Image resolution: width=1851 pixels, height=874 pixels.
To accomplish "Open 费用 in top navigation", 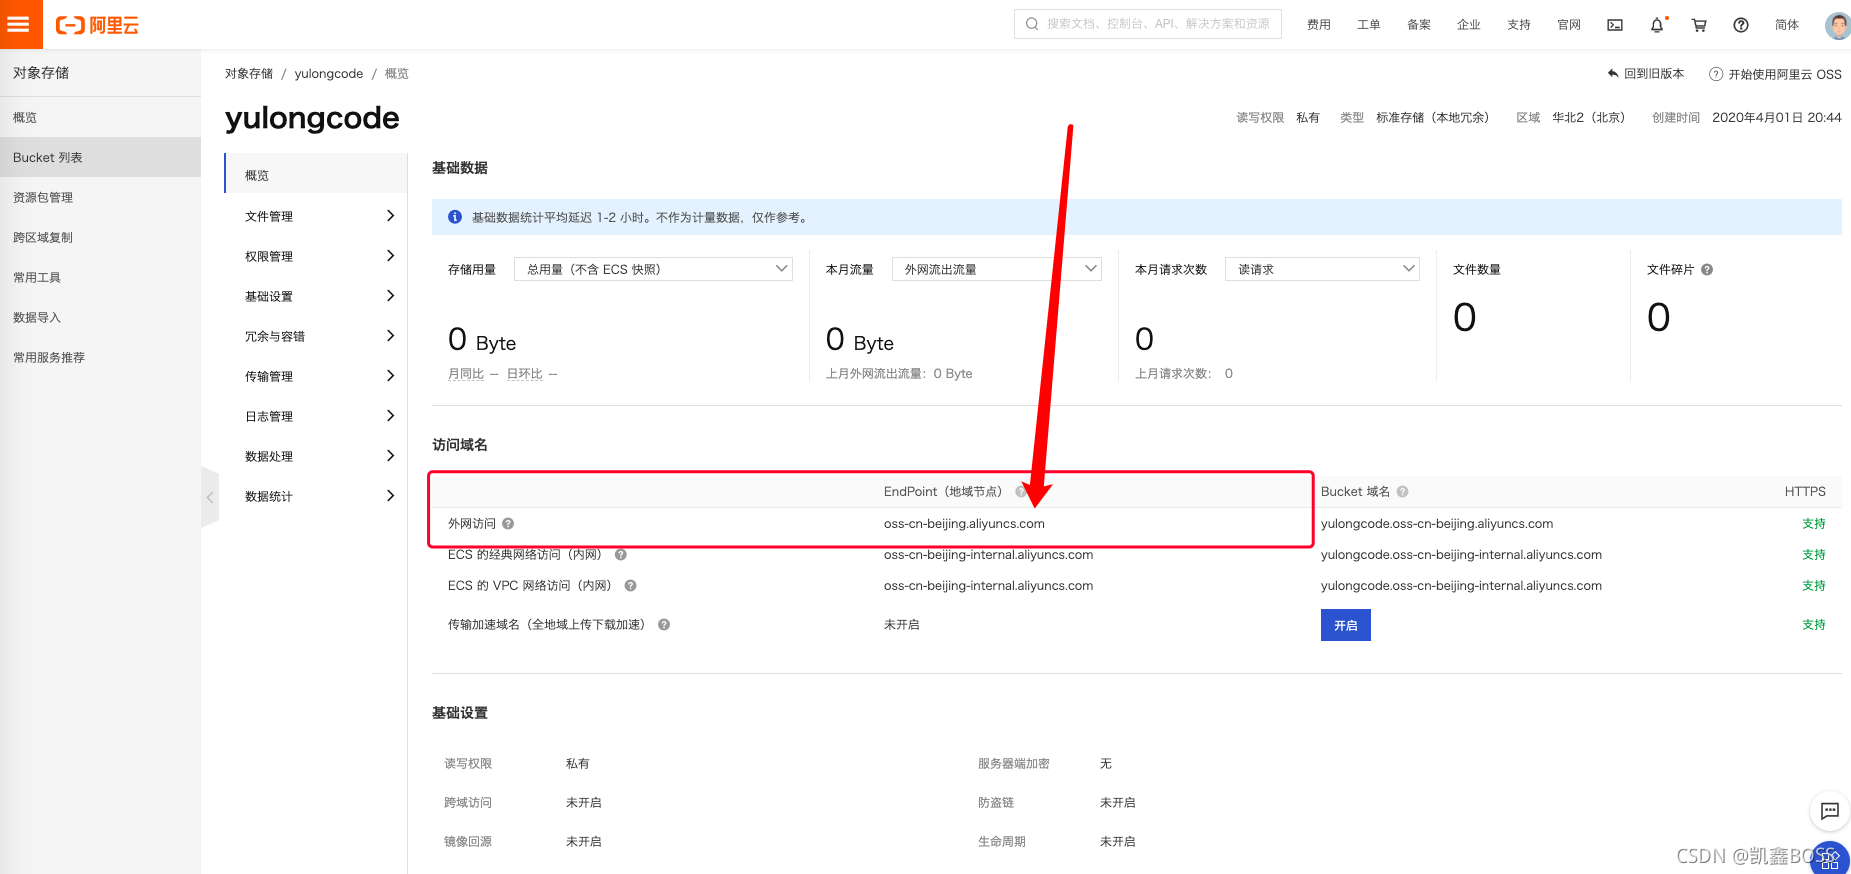I will [x=1318, y=25].
